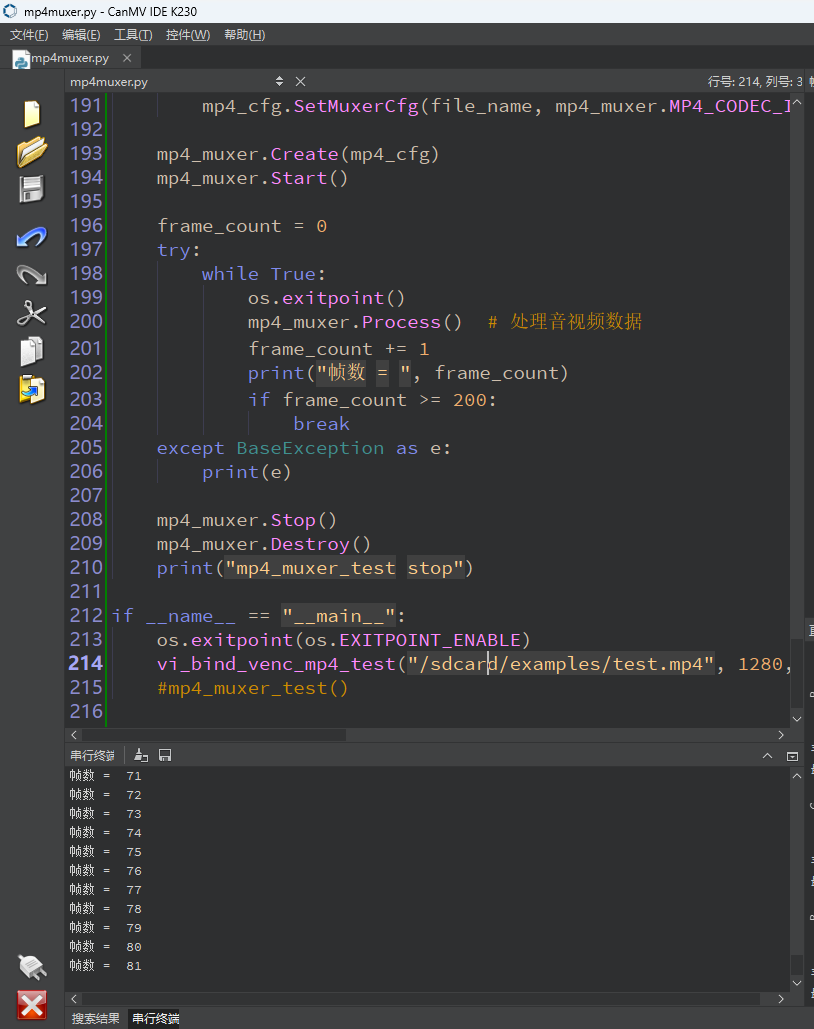Screen dimensions: 814x1029
Task: Switch to 串行终端 bottom tab
Action: [x=156, y=1018]
